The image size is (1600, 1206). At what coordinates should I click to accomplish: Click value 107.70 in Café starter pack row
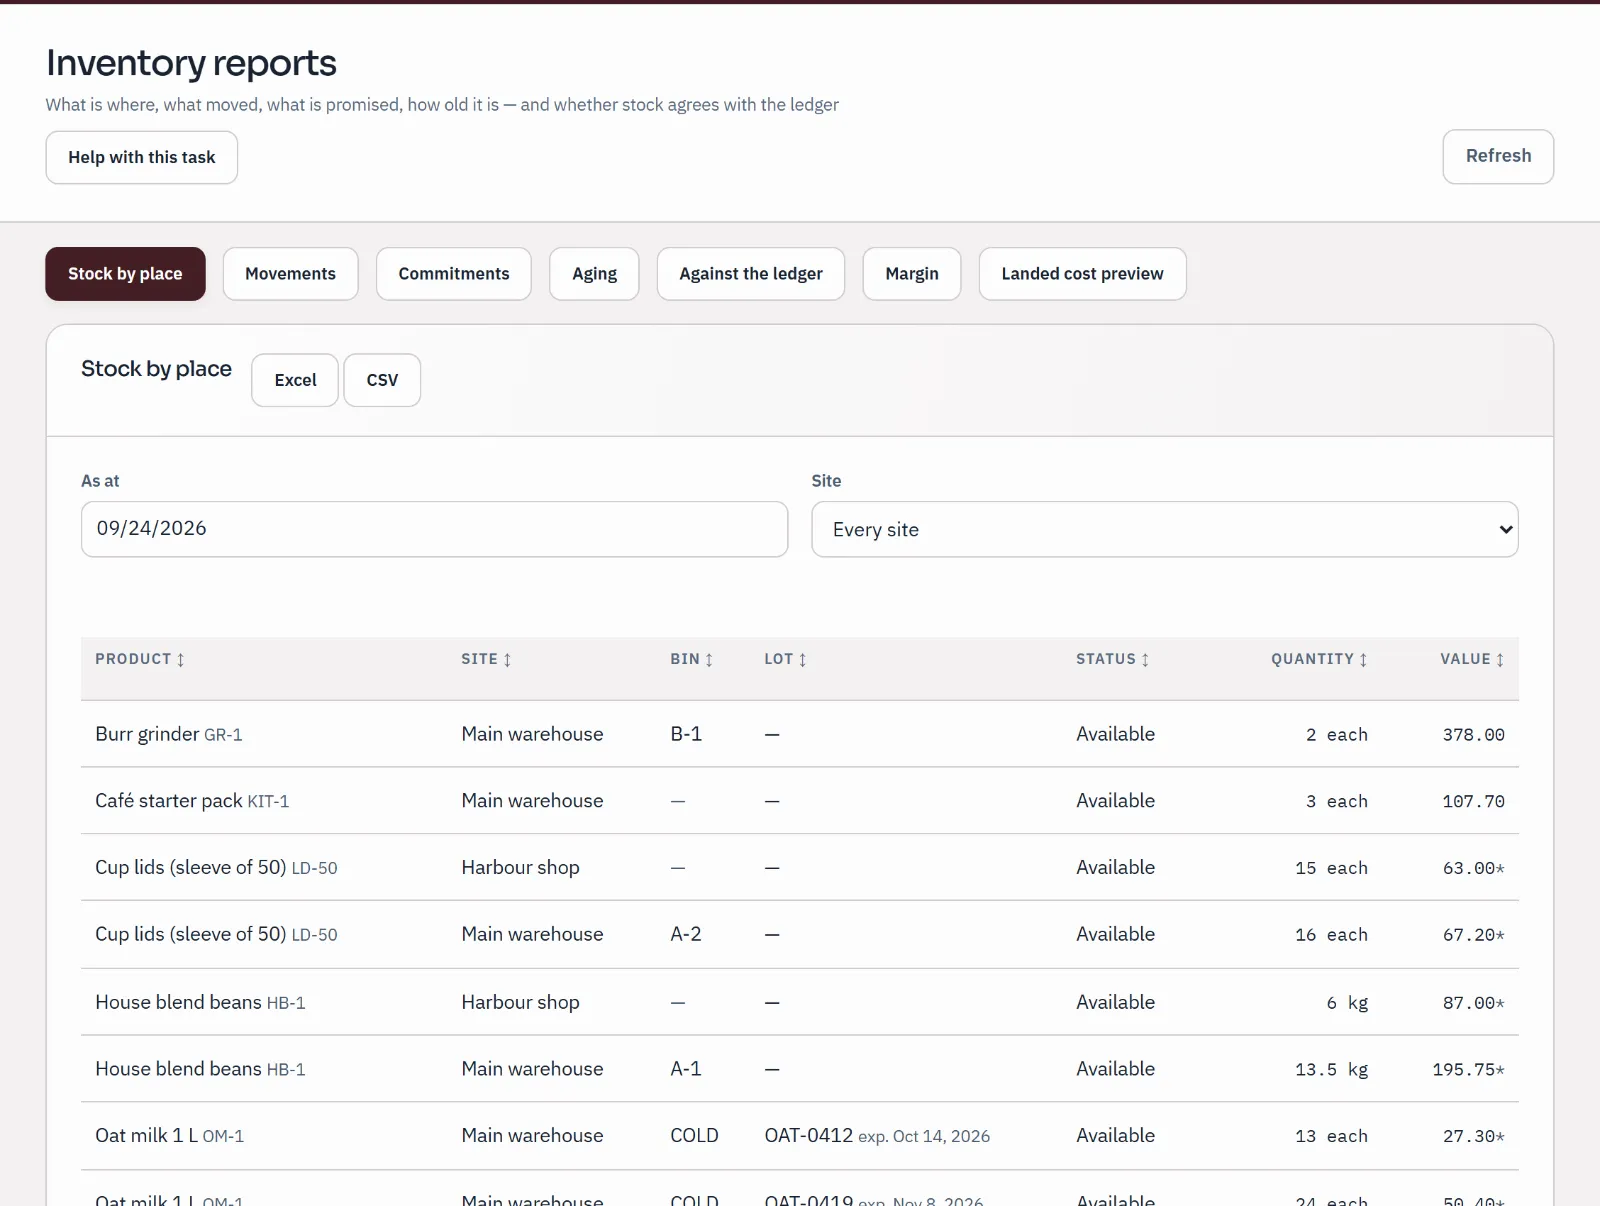click(1473, 802)
